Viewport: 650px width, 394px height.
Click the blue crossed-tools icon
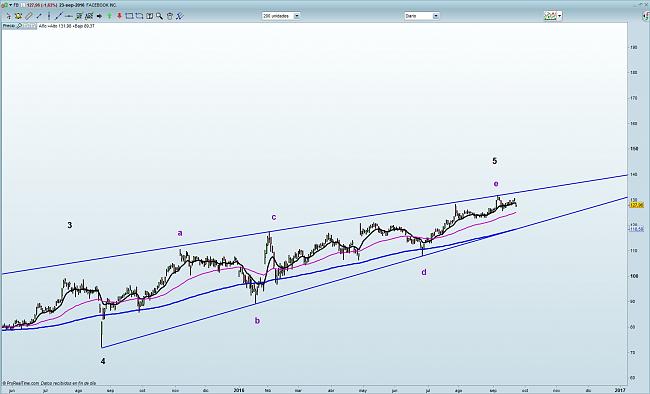tap(180, 16)
